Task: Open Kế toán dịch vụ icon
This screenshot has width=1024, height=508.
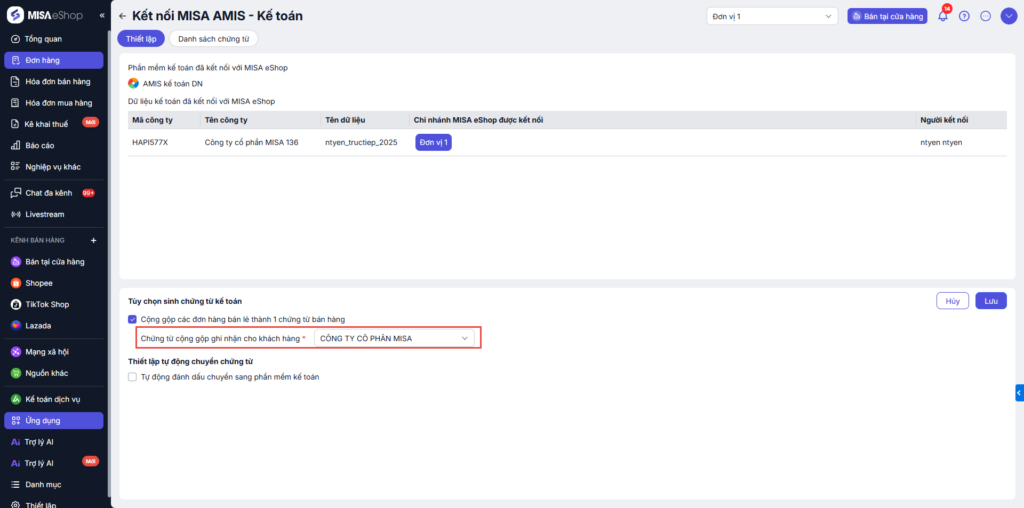Action: pos(16,399)
